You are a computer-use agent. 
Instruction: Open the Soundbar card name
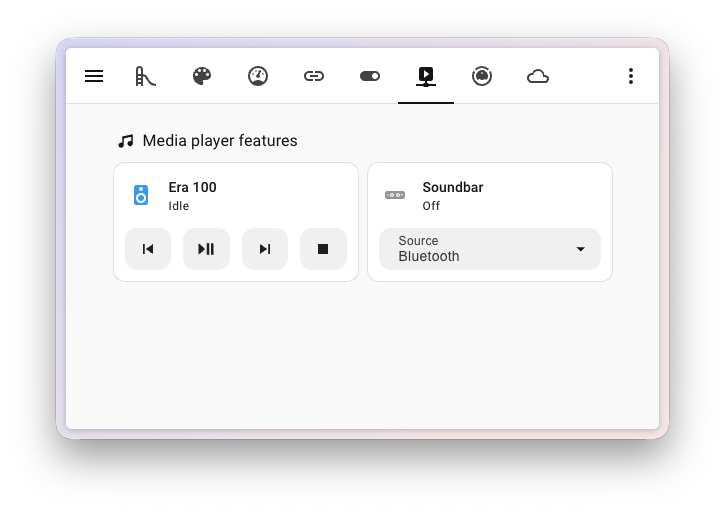tap(453, 187)
